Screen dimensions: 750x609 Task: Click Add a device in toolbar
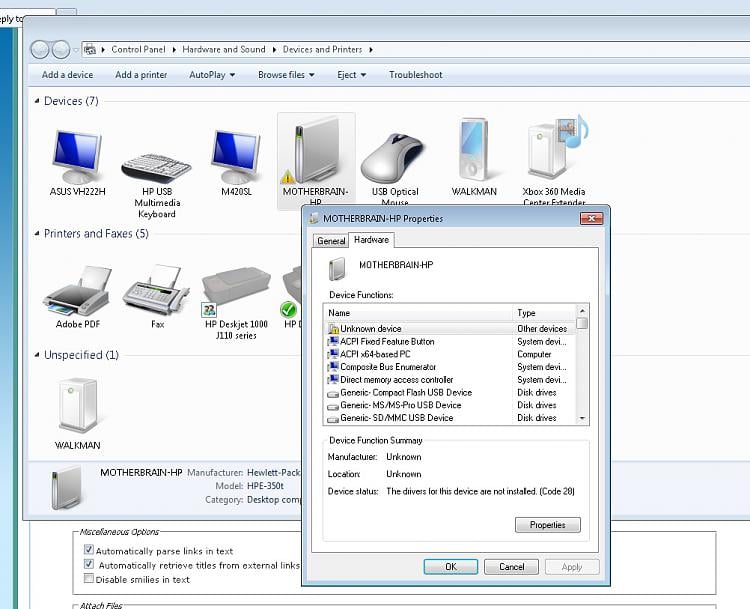tap(67, 75)
